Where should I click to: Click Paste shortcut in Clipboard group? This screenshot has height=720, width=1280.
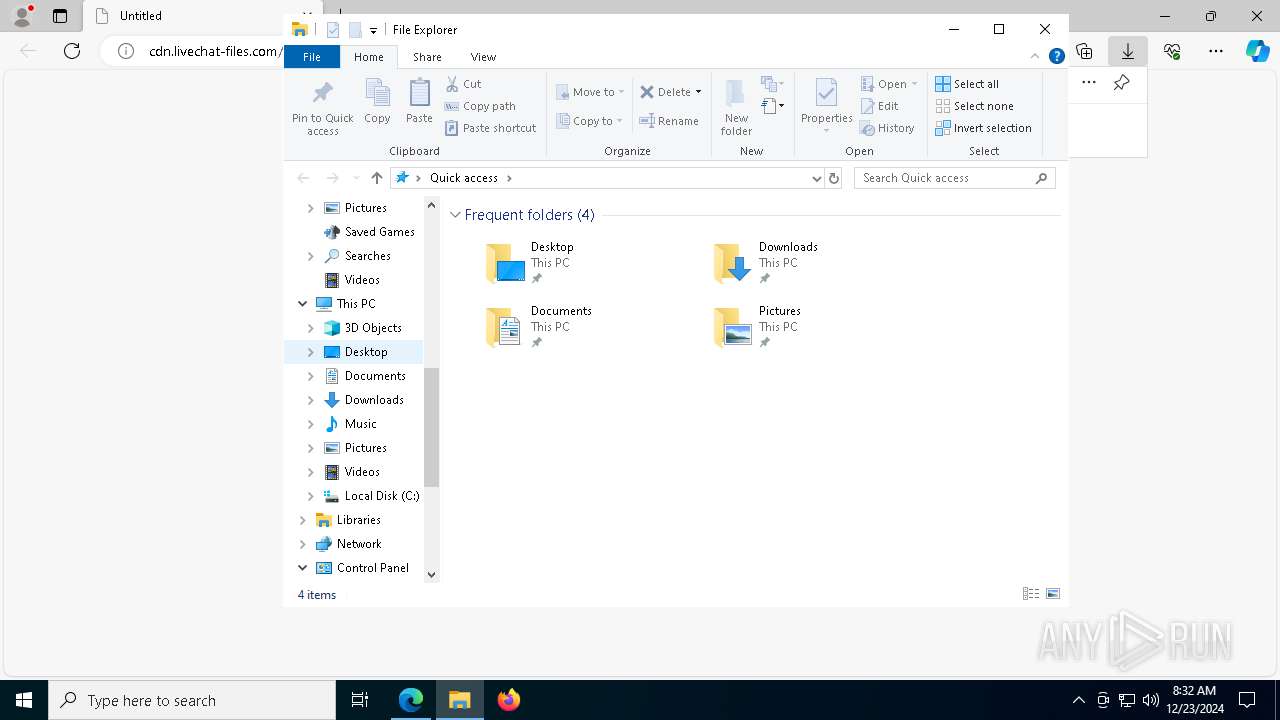tap(491, 128)
